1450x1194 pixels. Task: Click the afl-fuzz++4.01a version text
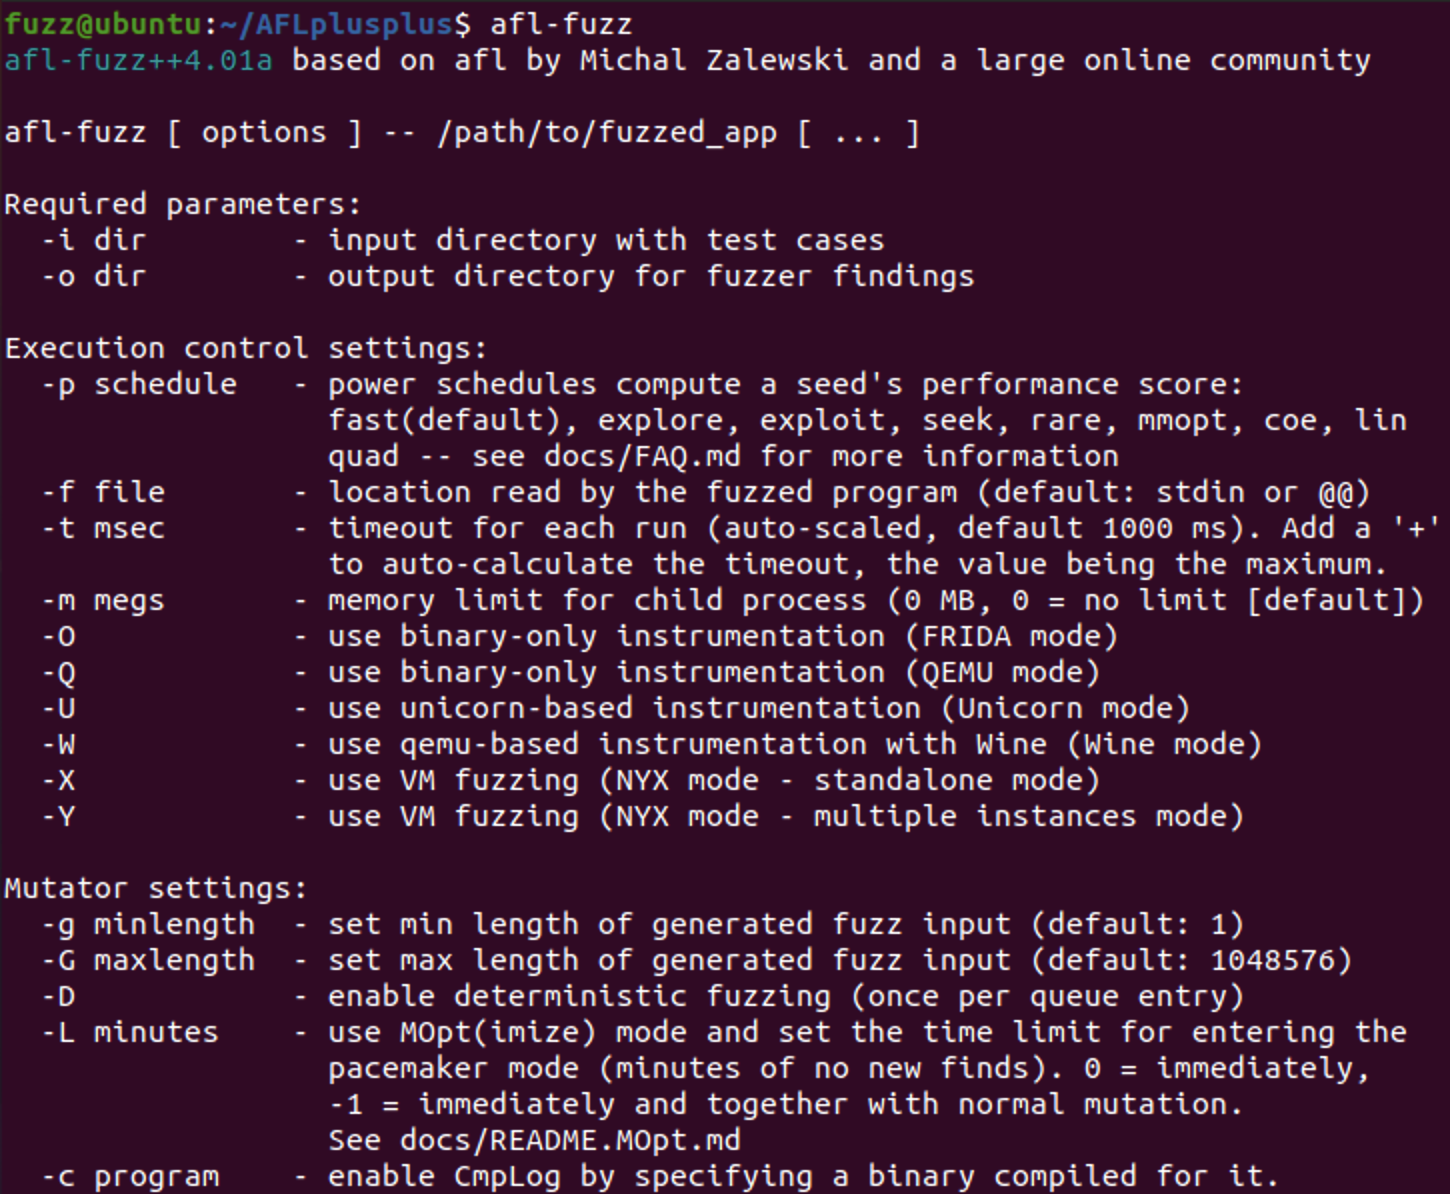coord(138,60)
